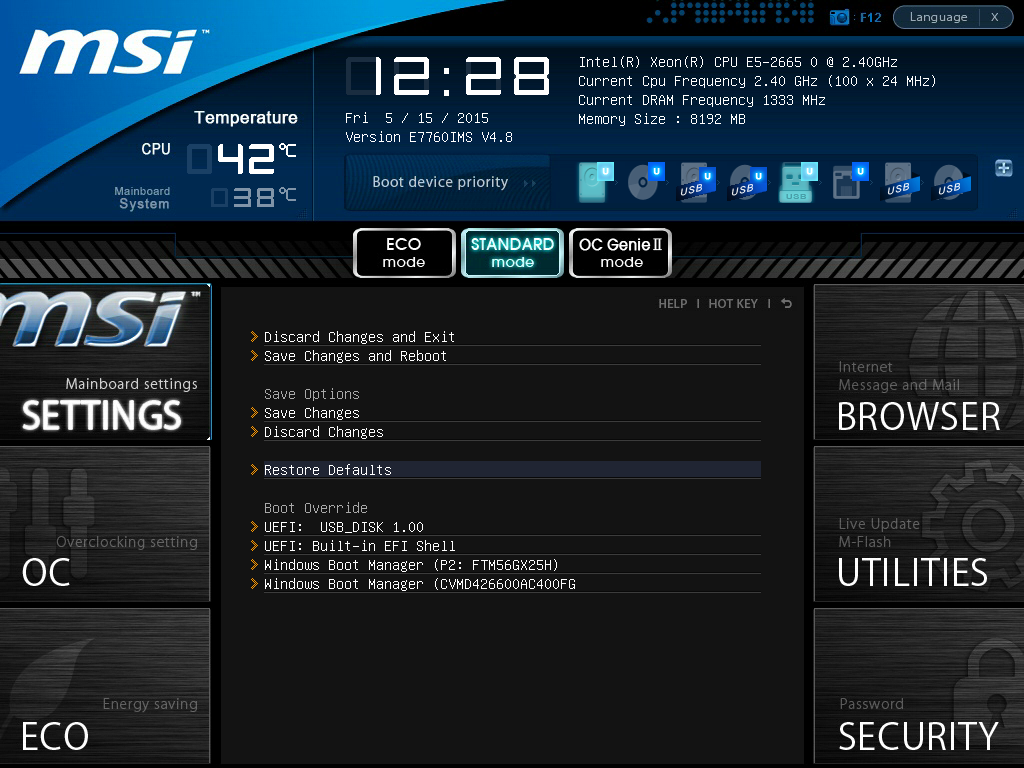Click the Current DRAM Frequency 1333 MHz line
1024x768 pixels.
[701, 100]
